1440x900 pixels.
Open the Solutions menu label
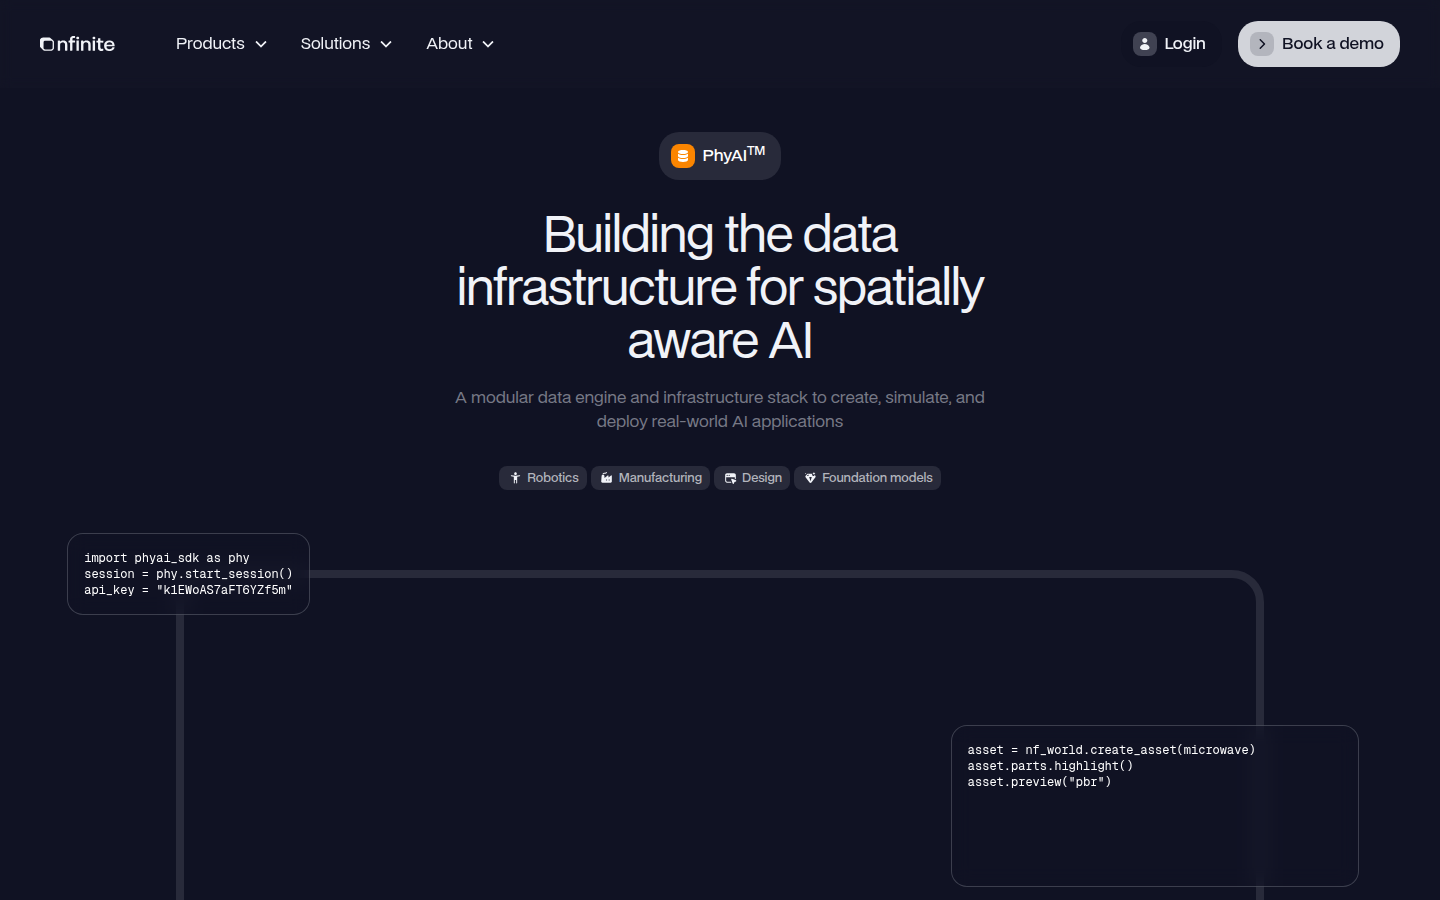pyautogui.click(x=335, y=44)
